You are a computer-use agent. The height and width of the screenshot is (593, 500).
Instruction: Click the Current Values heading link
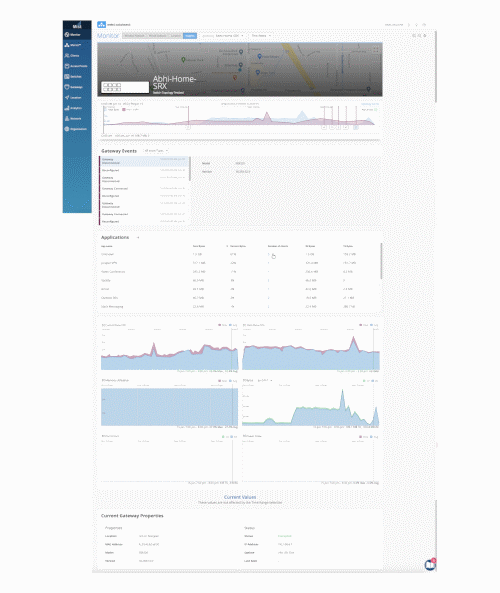pos(240,497)
